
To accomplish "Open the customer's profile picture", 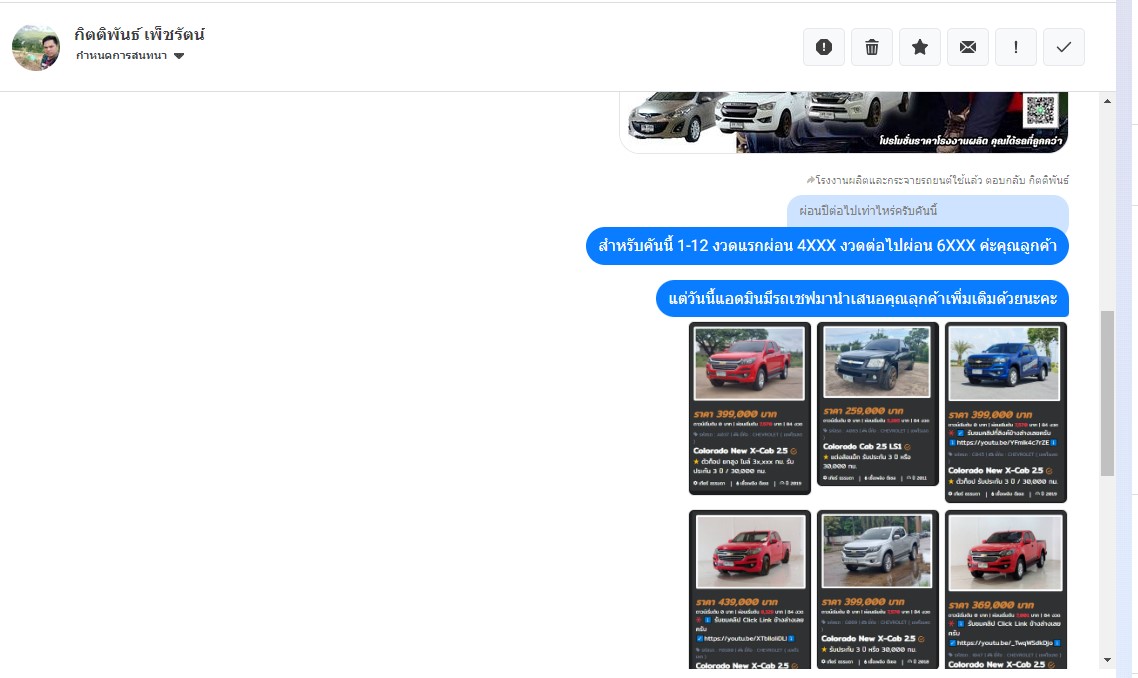I will tap(36, 47).
